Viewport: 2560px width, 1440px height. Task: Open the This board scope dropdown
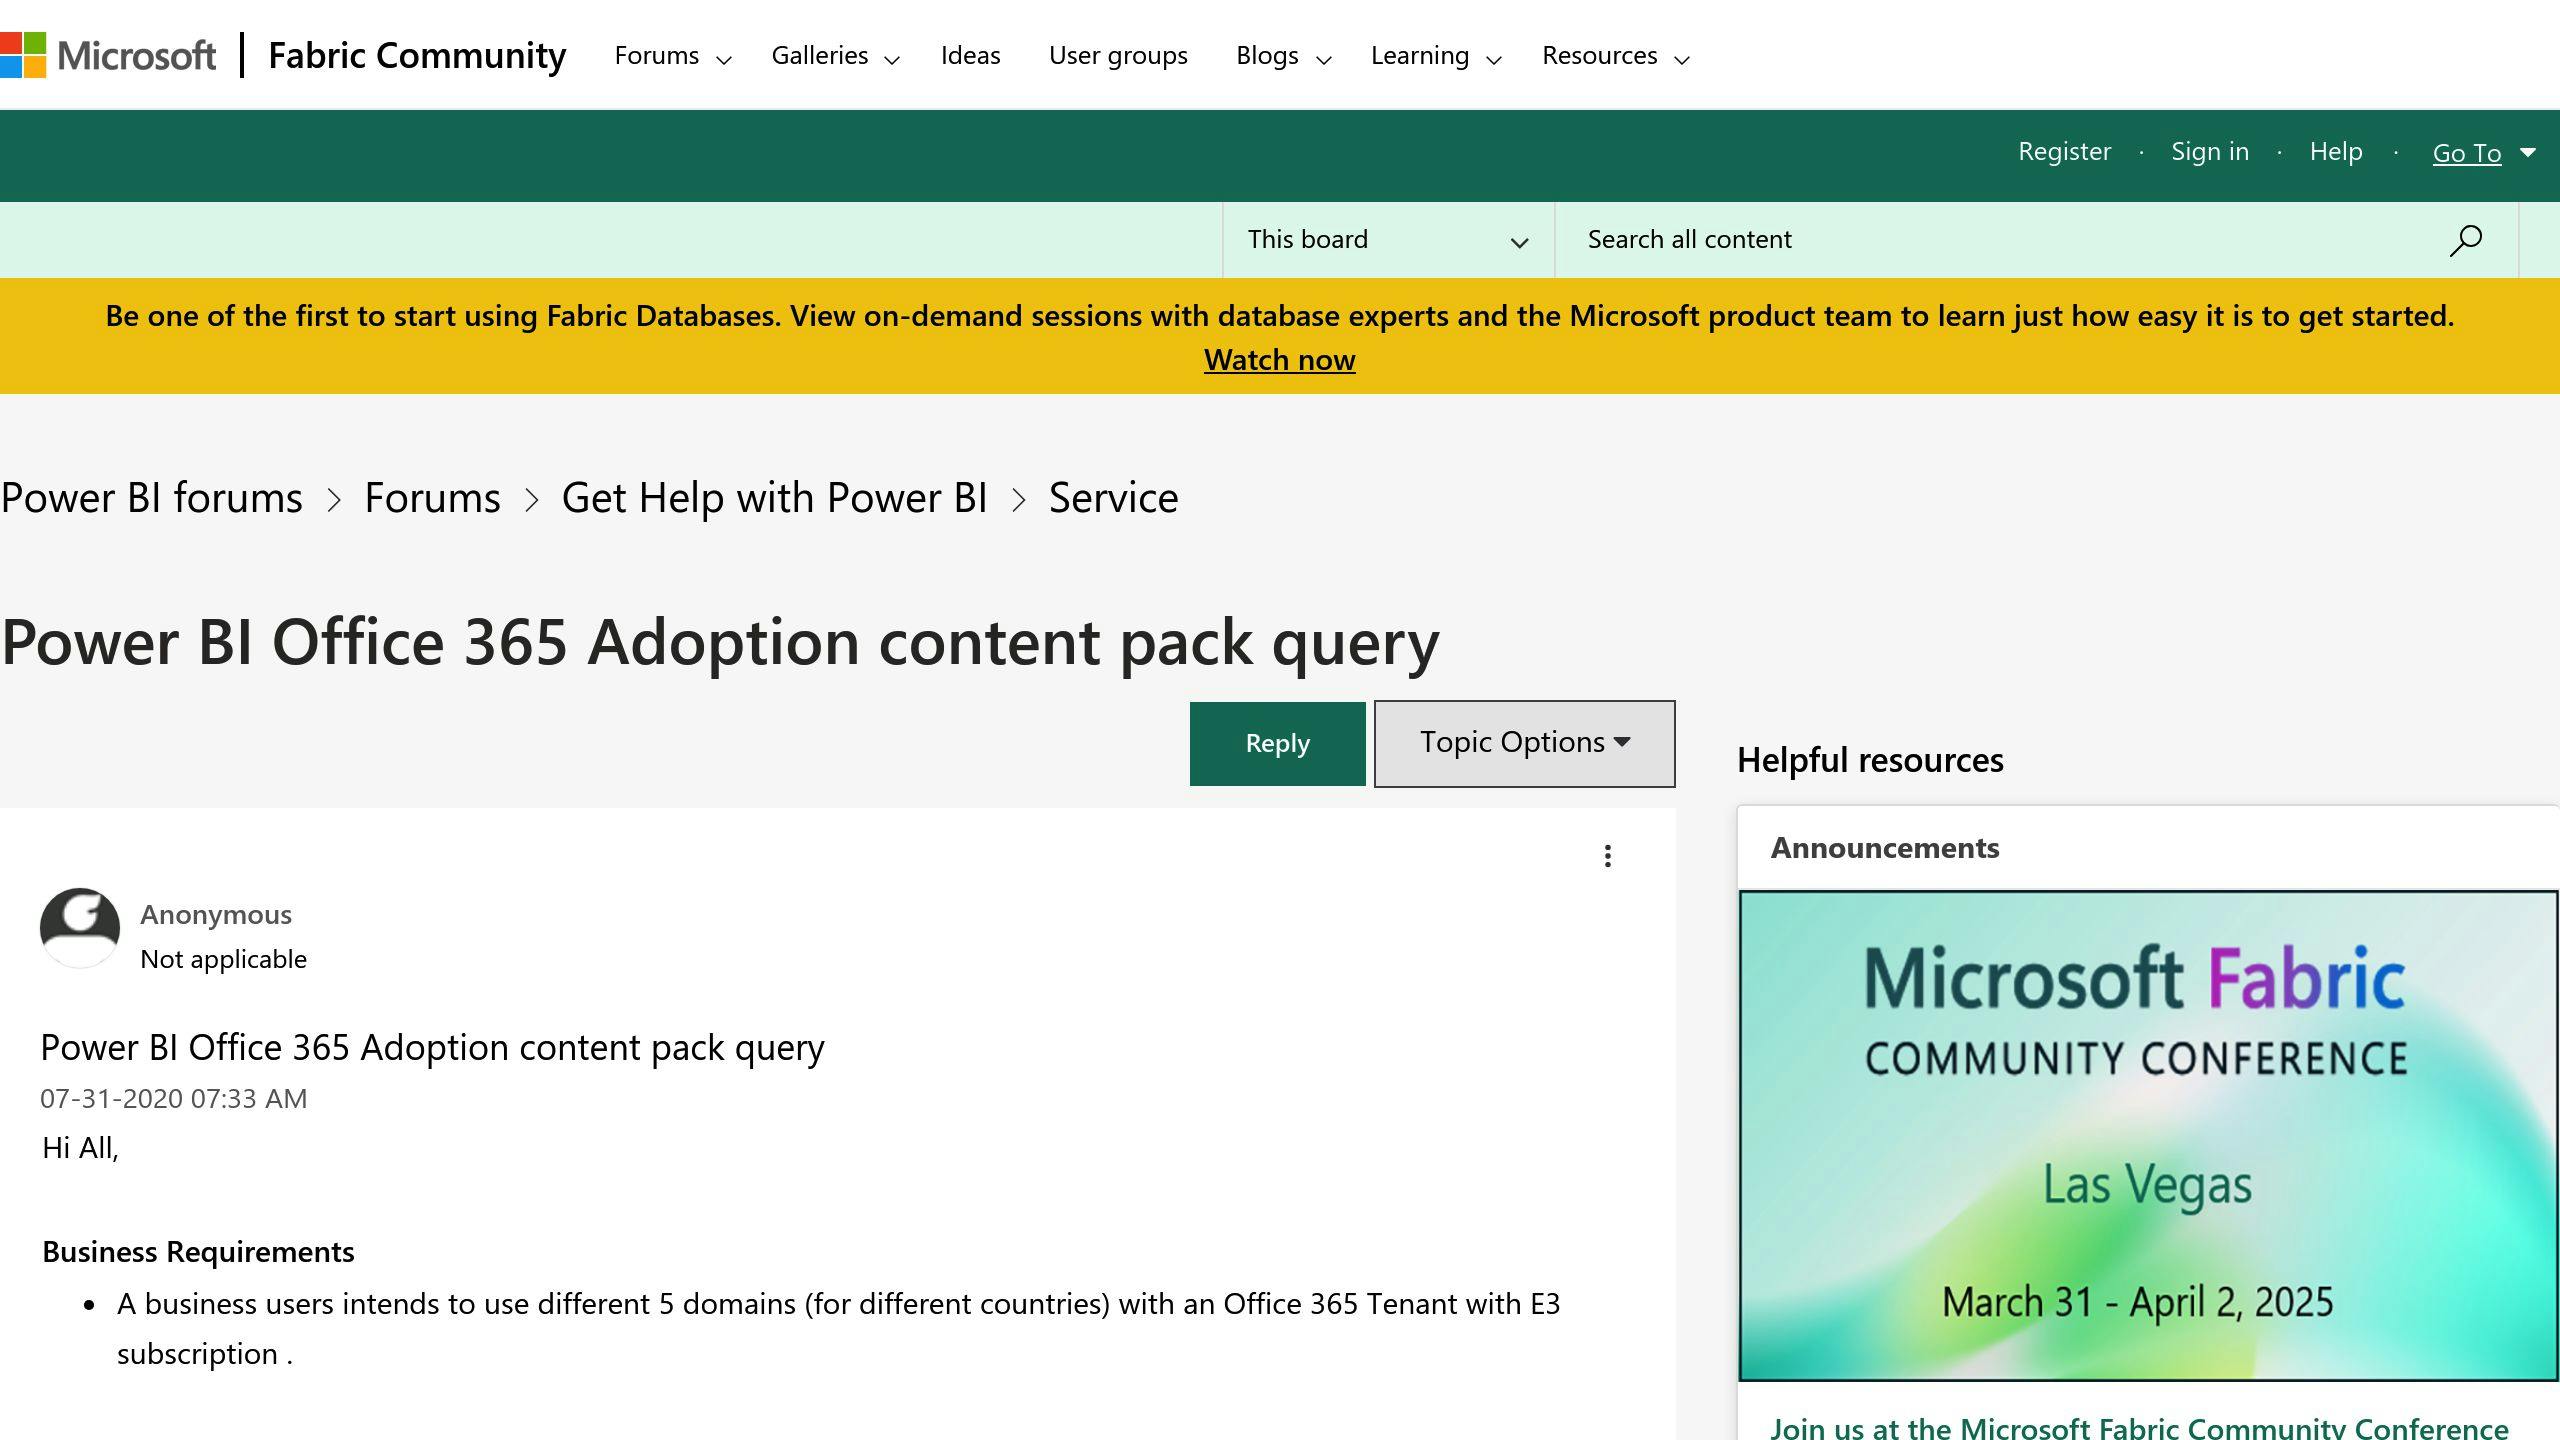point(1388,240)
